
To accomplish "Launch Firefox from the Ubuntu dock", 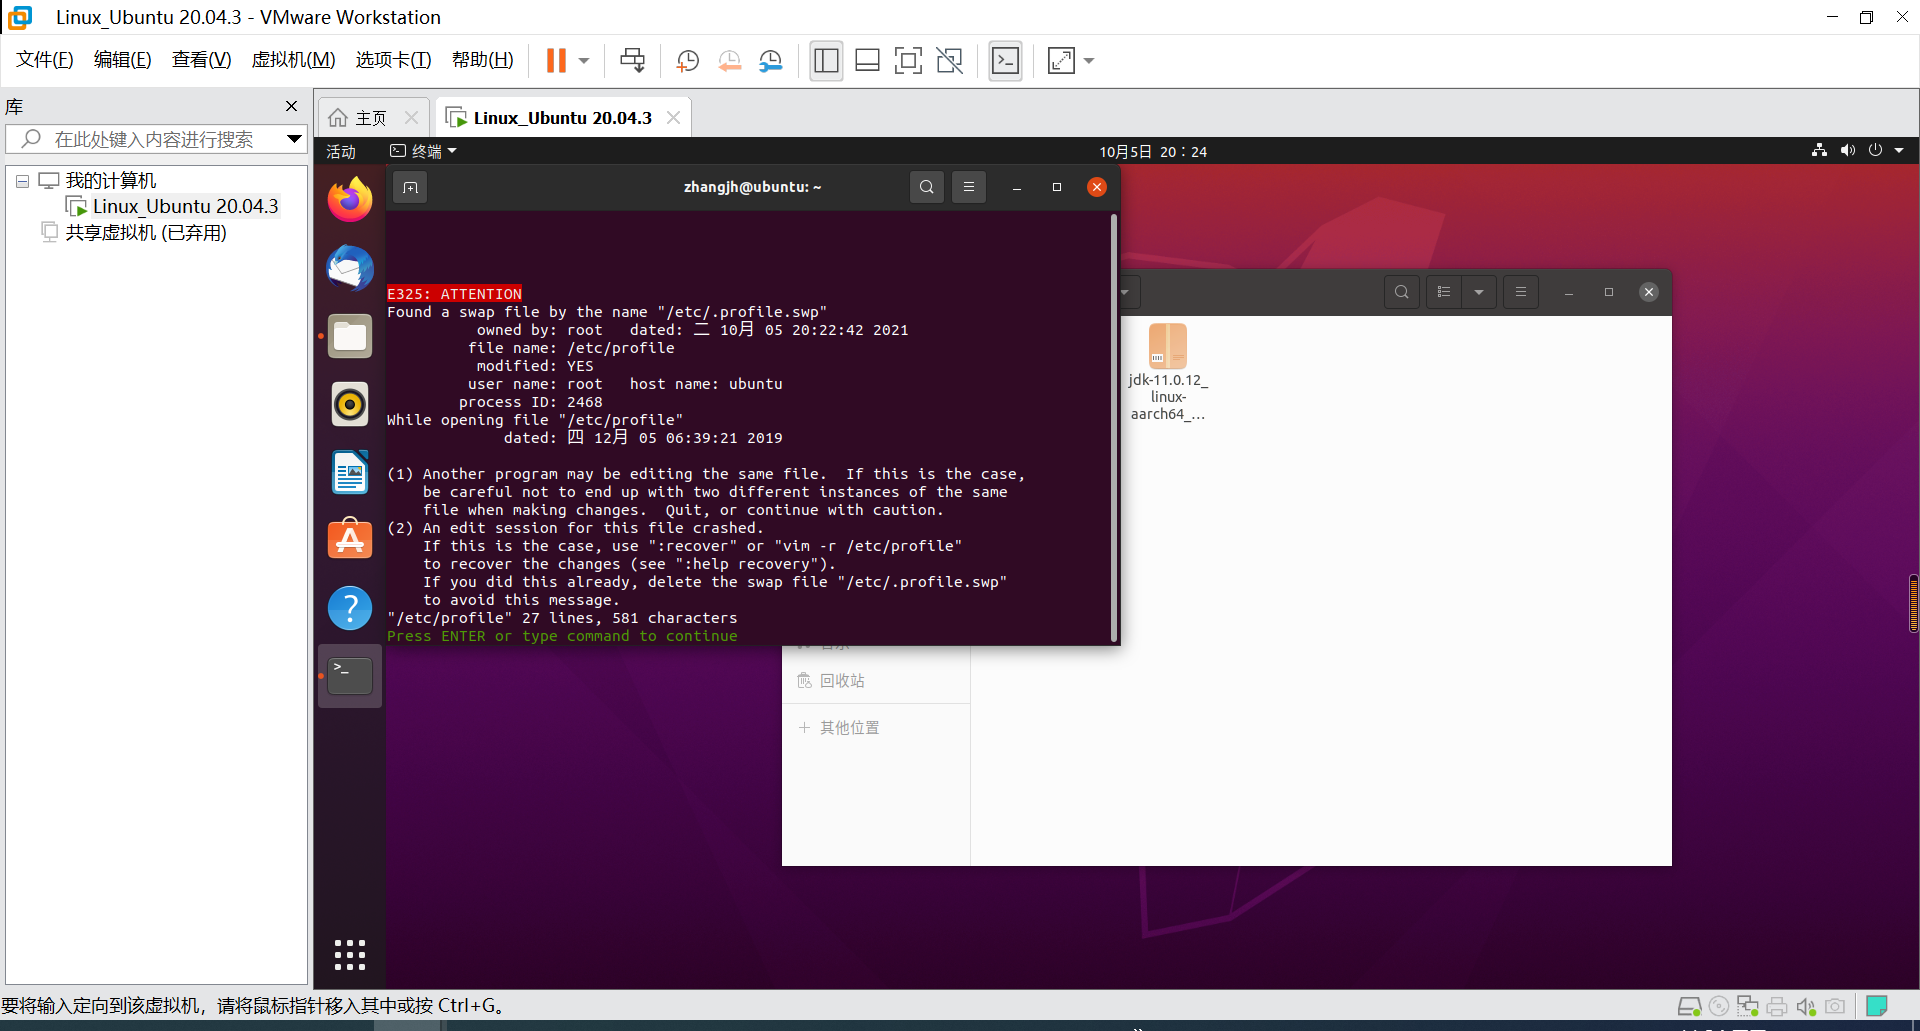I will click(x=349, y=198).
